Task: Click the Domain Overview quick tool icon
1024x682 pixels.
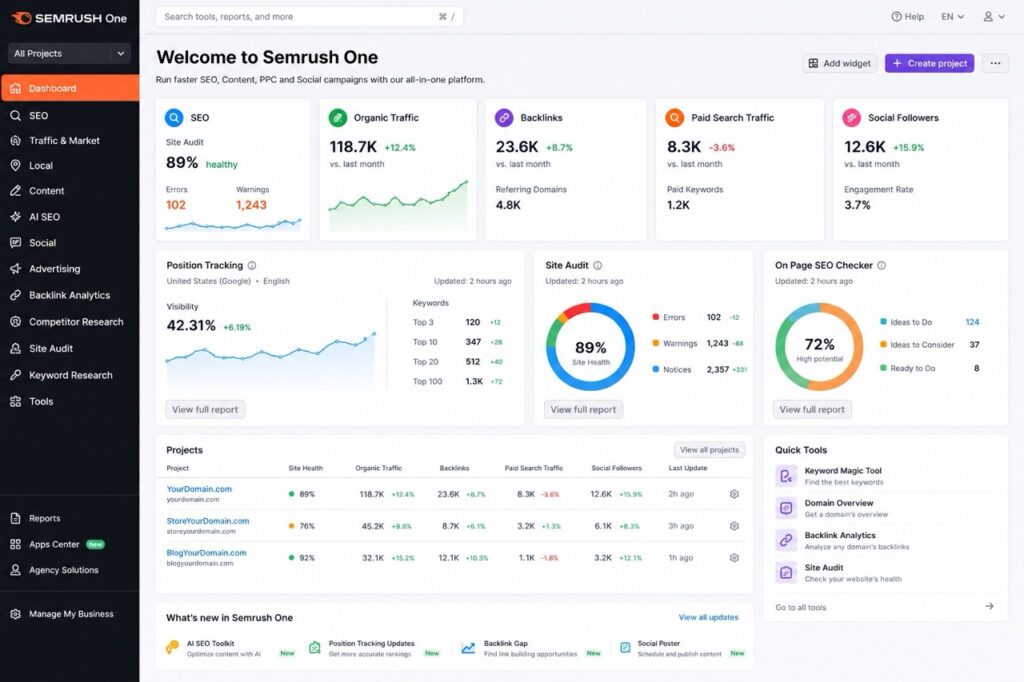Action: pyautogui.click(x=786, y=508)
